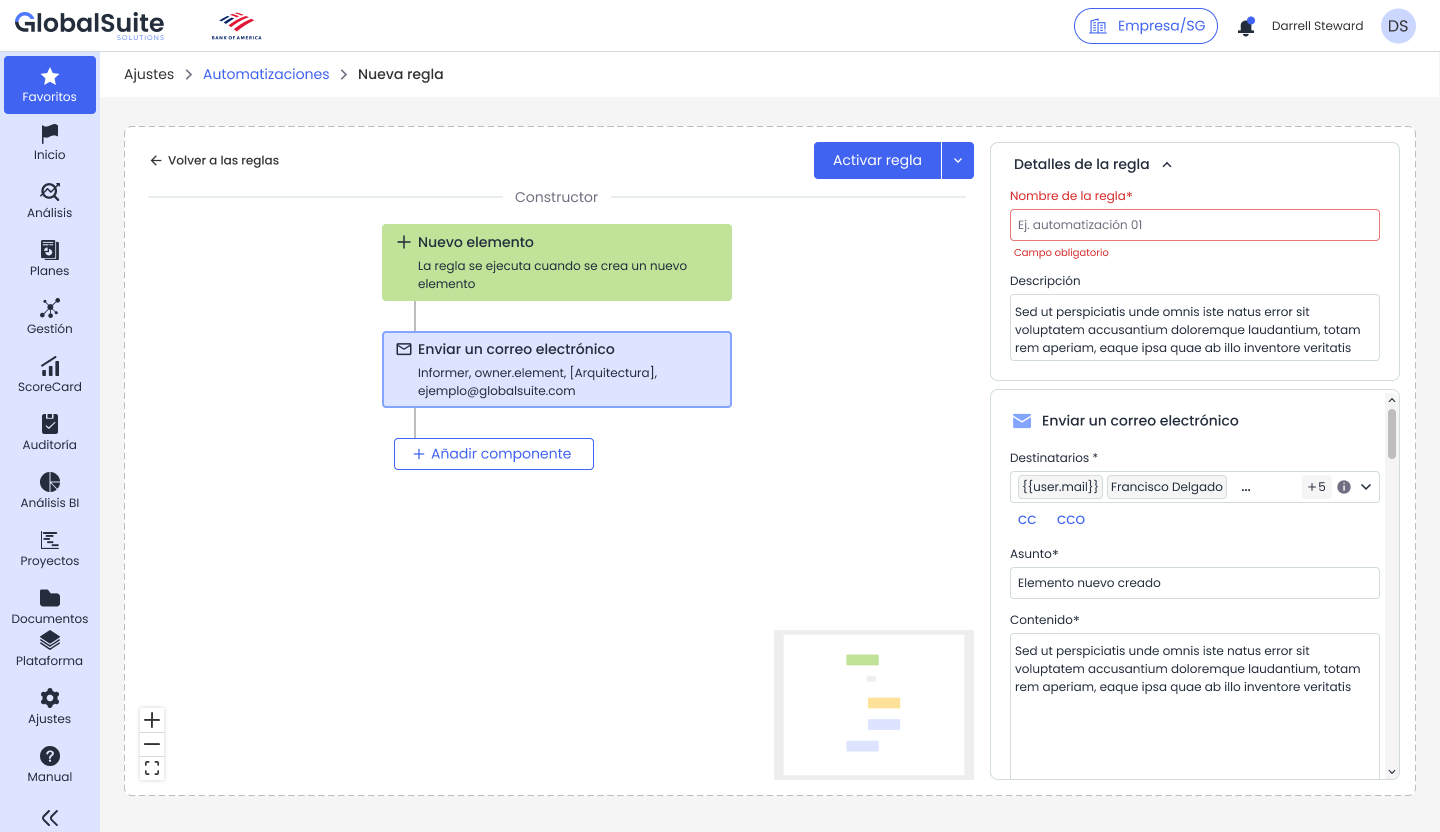Open Favoritos in the sidebar
Viewport: 1440px width, 832px height.
(x=50, y=85)
